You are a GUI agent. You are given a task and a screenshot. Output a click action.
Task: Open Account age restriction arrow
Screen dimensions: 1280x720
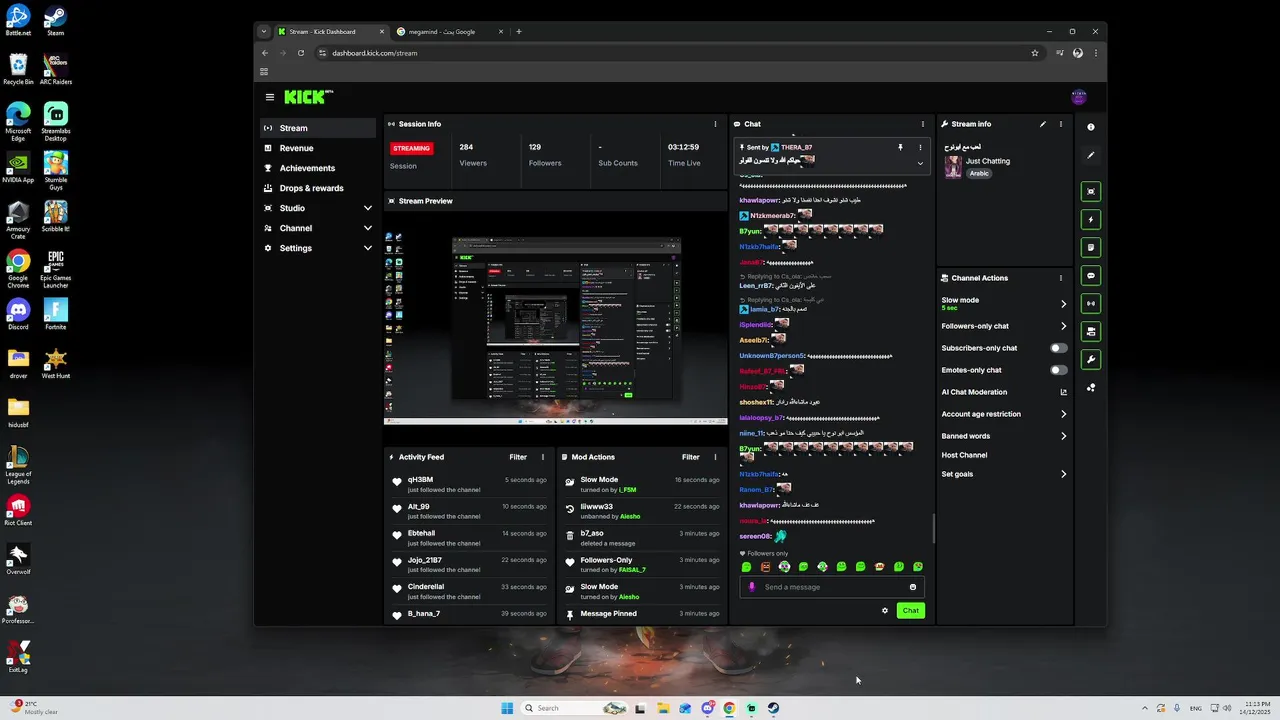[x=1063, y=414]
